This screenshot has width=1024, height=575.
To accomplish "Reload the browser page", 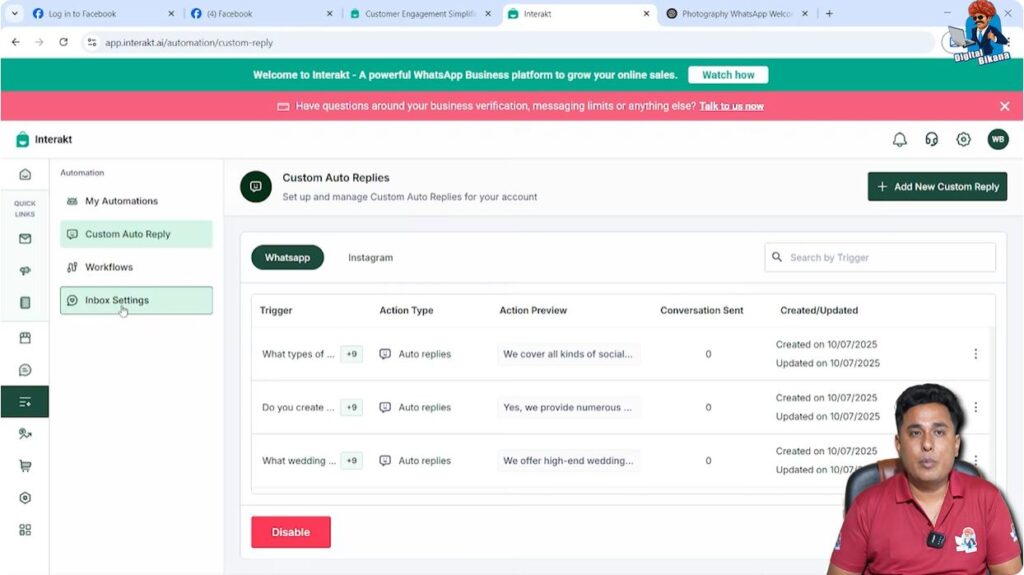I will (x=63, y=42).
